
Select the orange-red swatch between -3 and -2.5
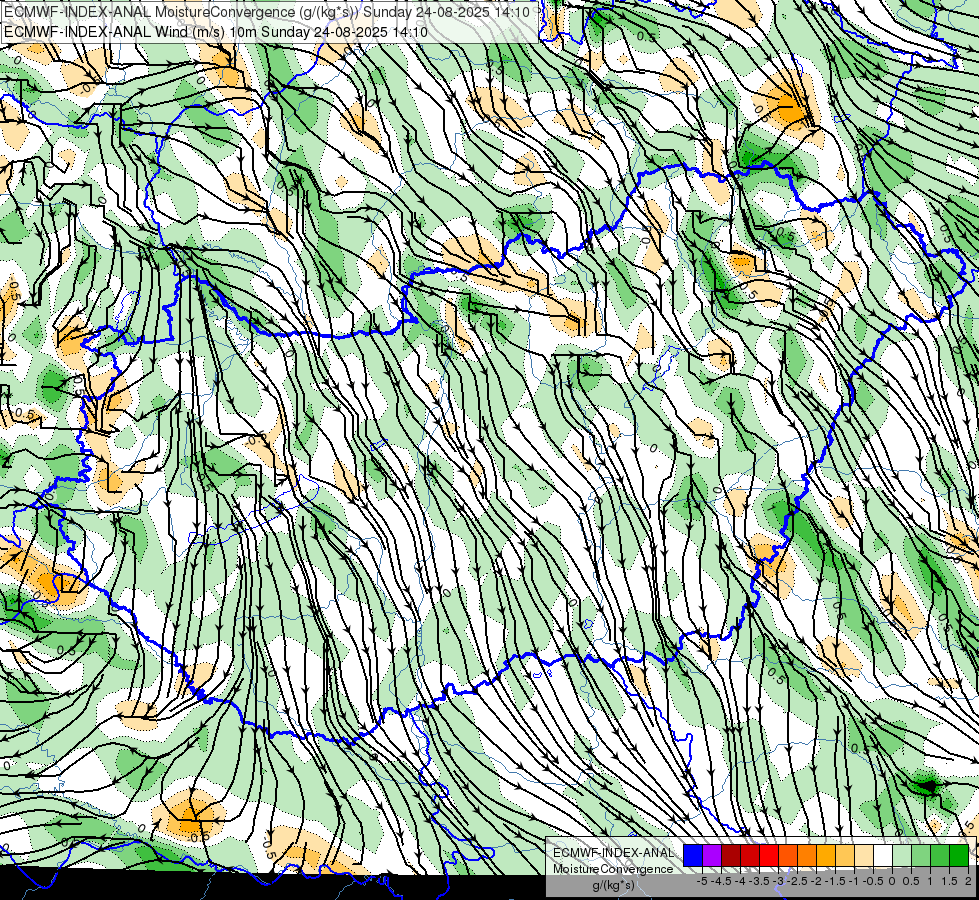tap(788, 856)
